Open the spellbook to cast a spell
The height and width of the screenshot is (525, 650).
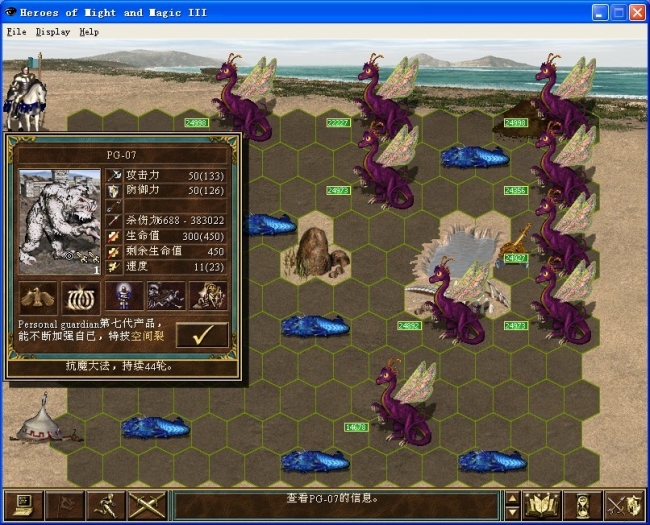coord(541,506)
